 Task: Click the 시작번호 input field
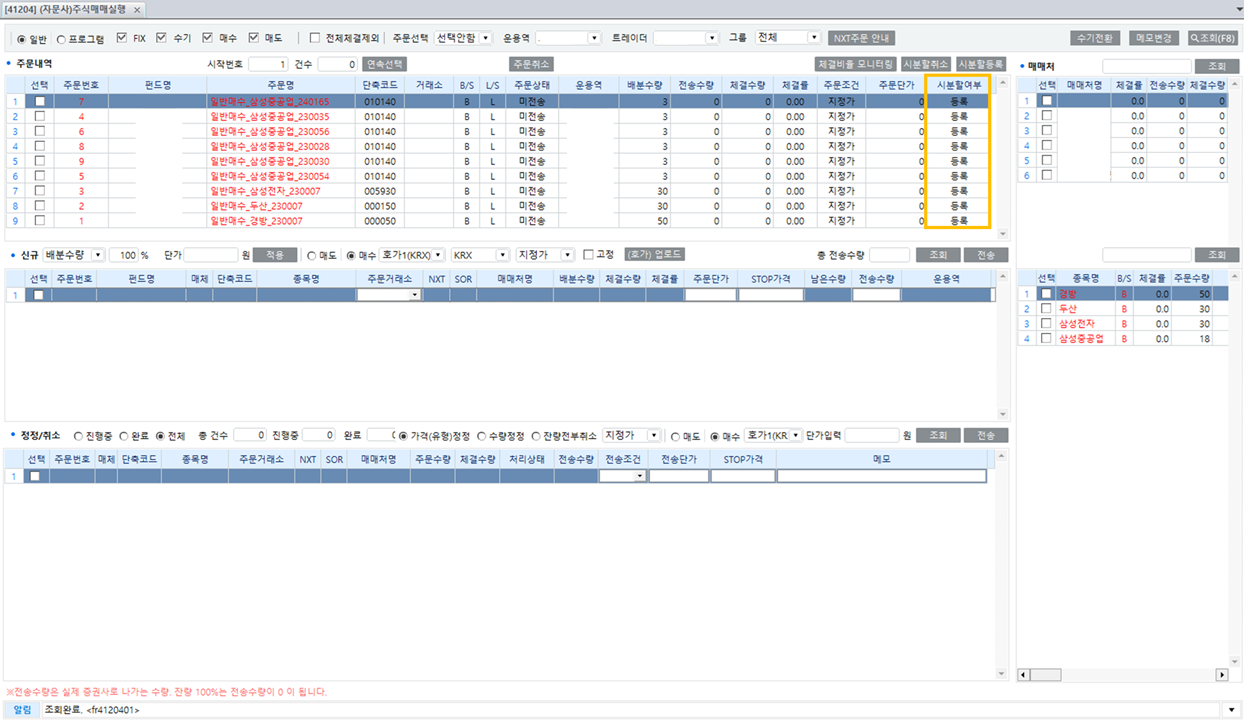click(268, 64)
